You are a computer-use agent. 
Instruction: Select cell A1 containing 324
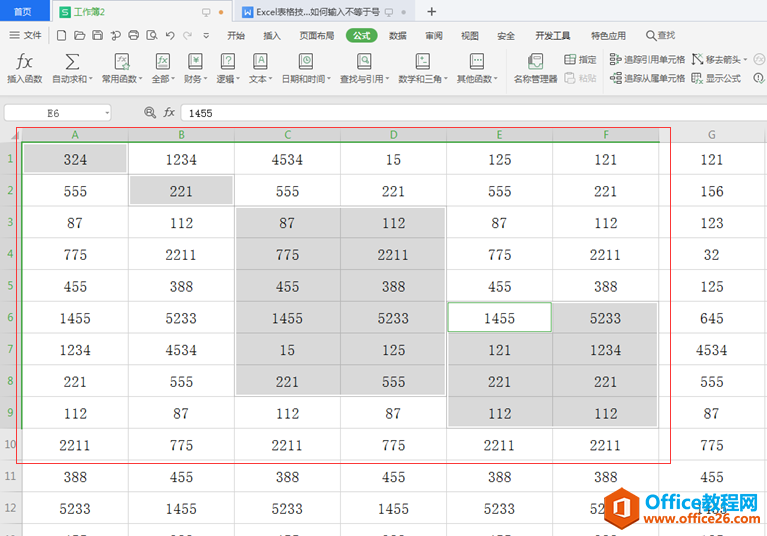(75, 159)
